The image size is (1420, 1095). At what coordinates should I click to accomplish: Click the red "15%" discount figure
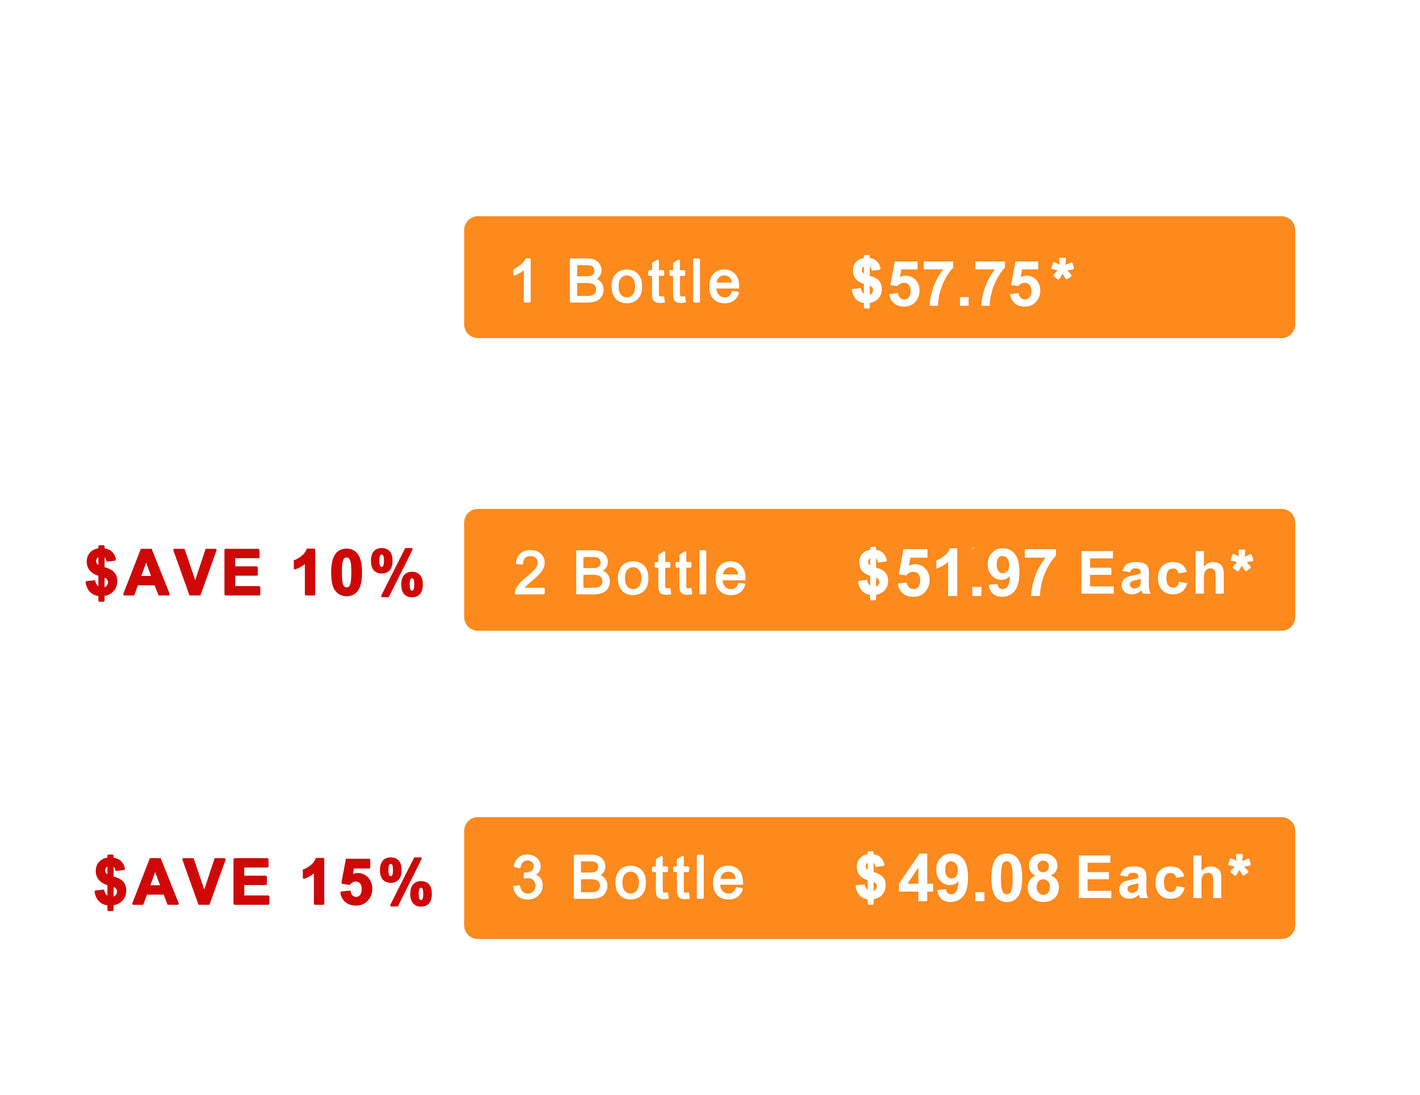[367, 881]
